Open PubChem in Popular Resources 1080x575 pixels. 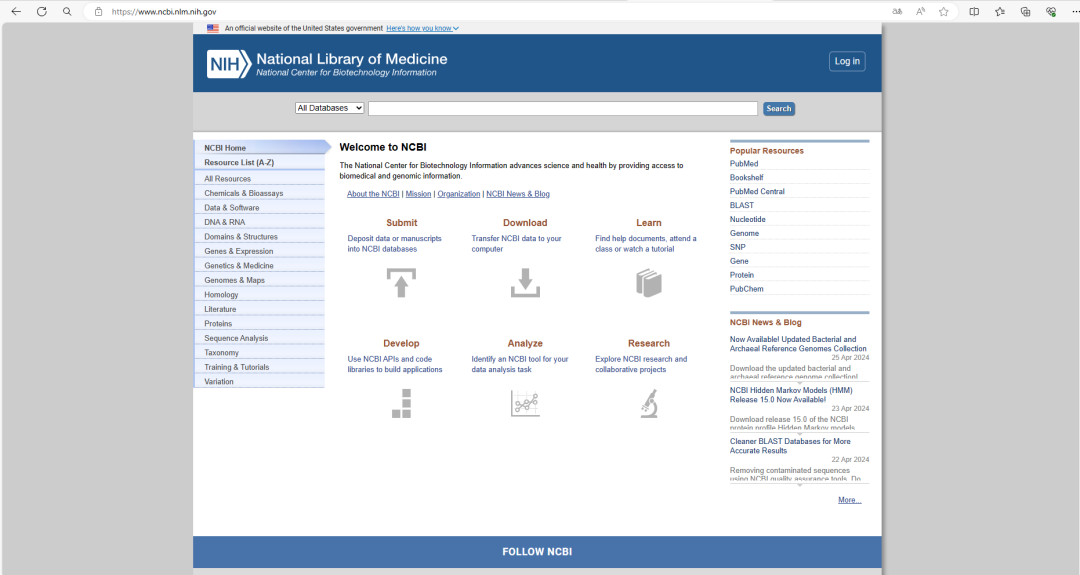tap(747, 289)
